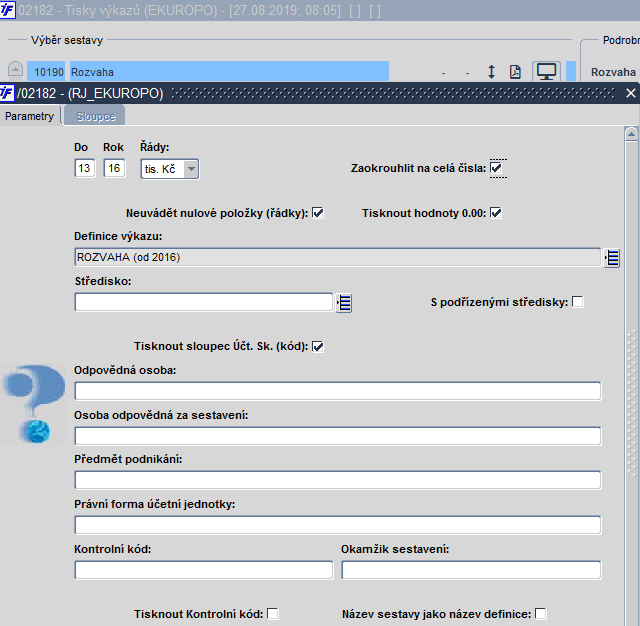Enable S podřízenými středisky checkbox
The height and width of the screenshot is (626, 640).
tap(578, 302)
